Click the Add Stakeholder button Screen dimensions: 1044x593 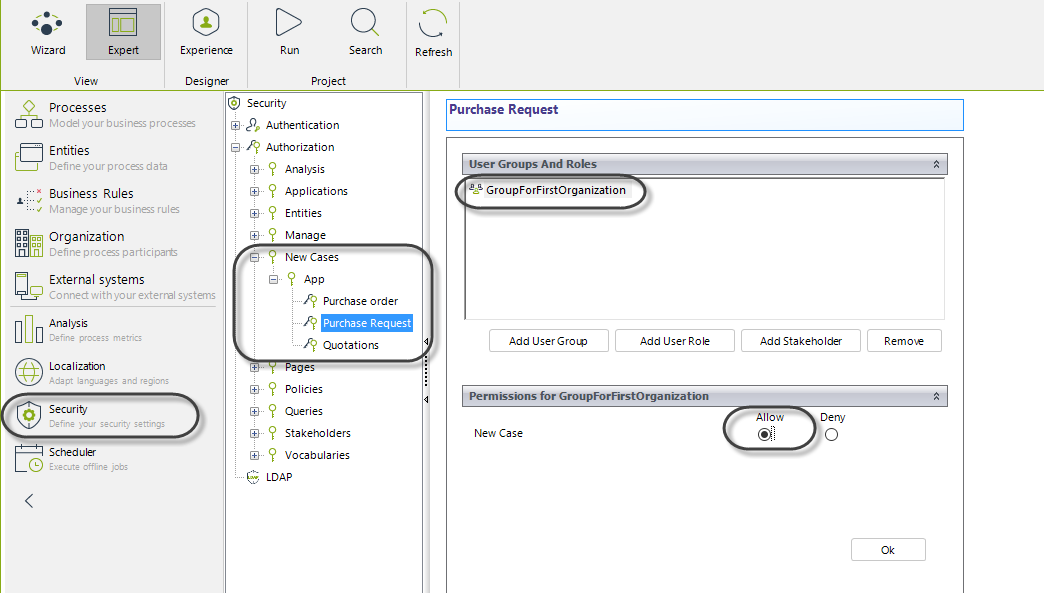(800, 341)
